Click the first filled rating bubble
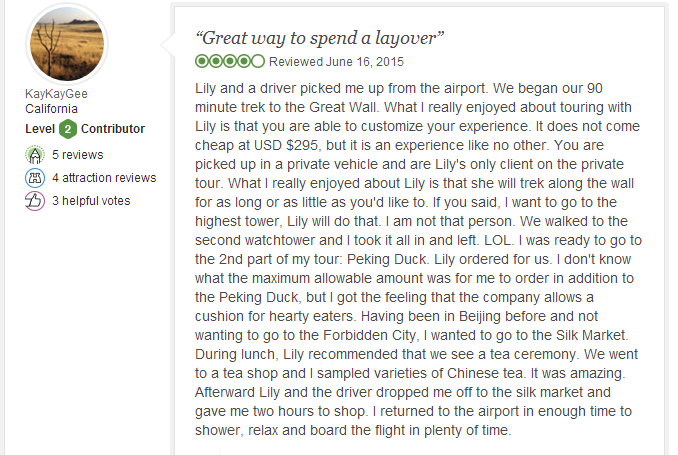Screen dimensions: 678x455 click(202, 61)
